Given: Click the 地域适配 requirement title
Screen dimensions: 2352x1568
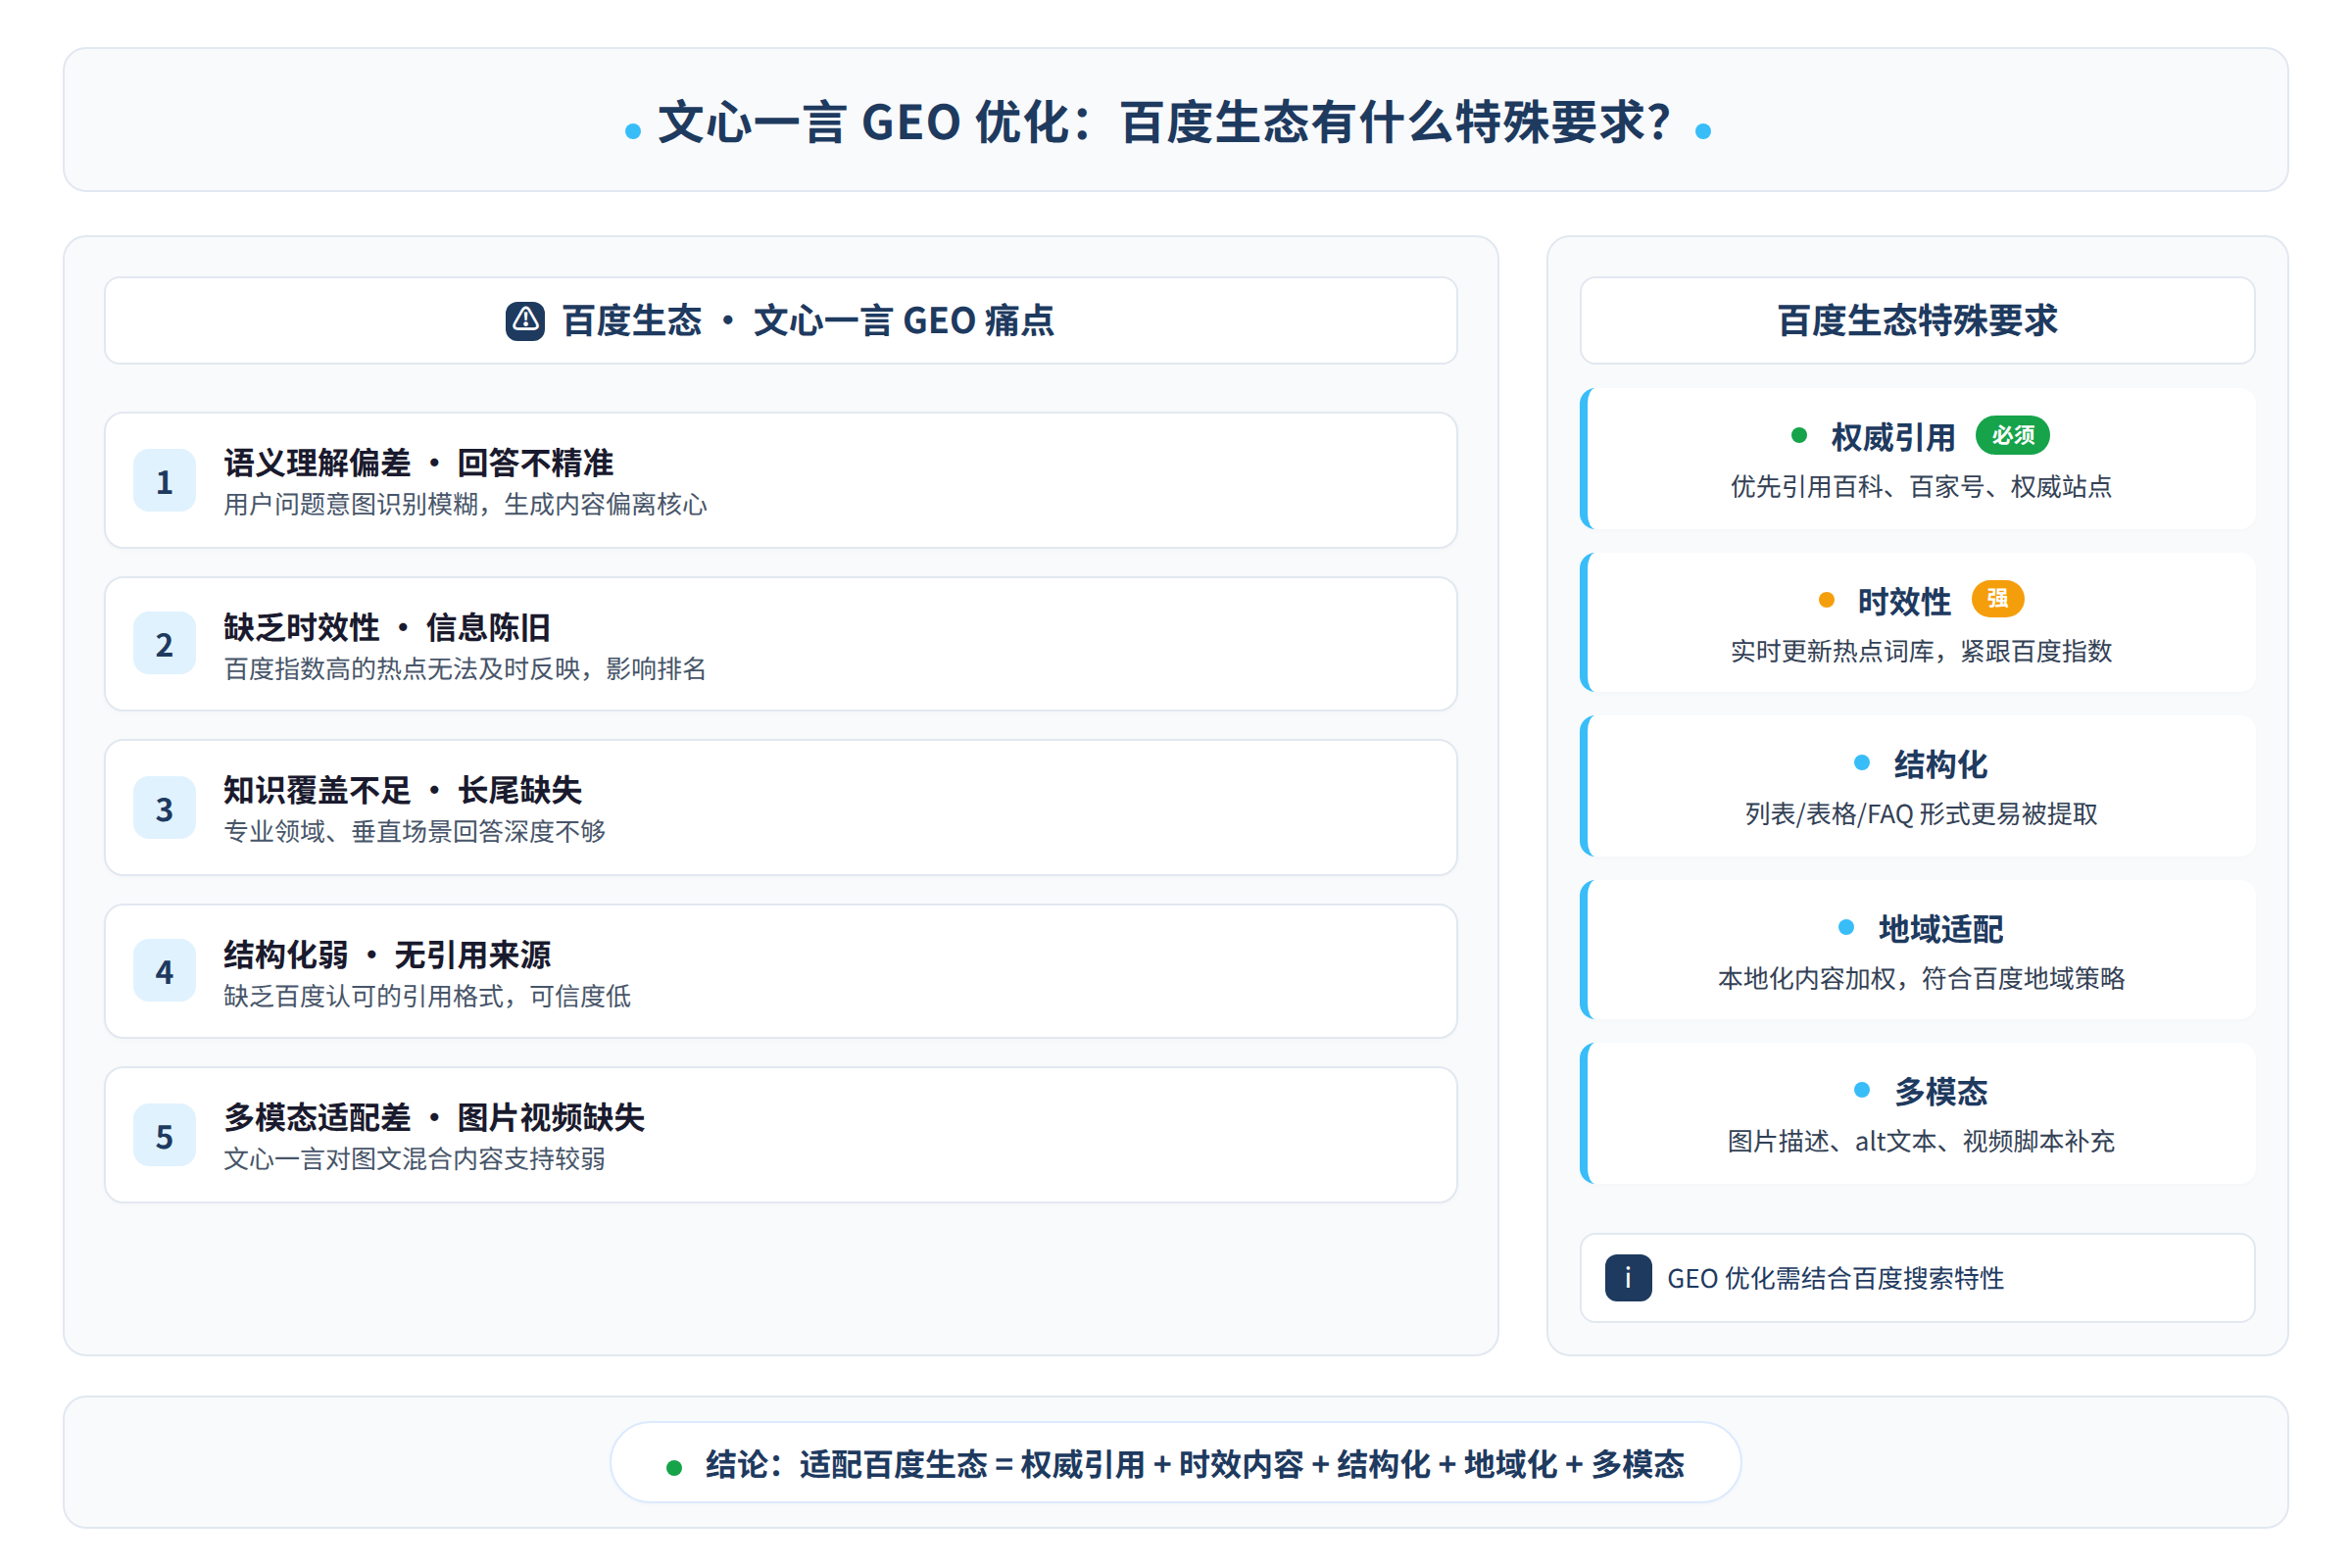Looking at the screenshot, I should (x=1940, y=929).
